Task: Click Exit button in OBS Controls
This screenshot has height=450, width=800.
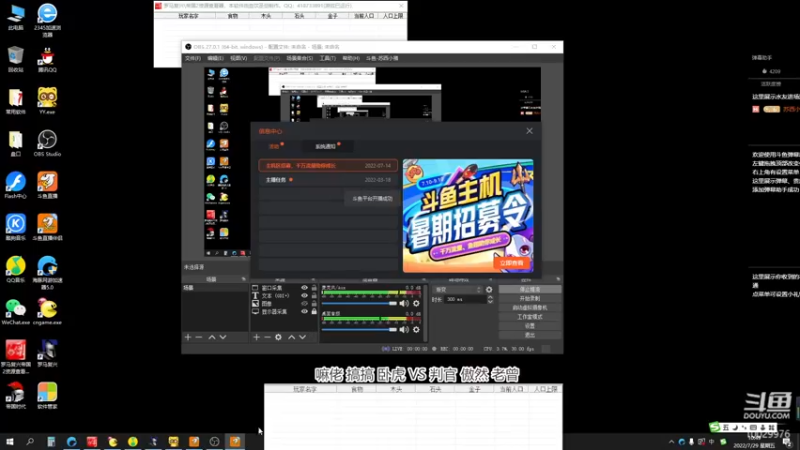Action: 530,335
